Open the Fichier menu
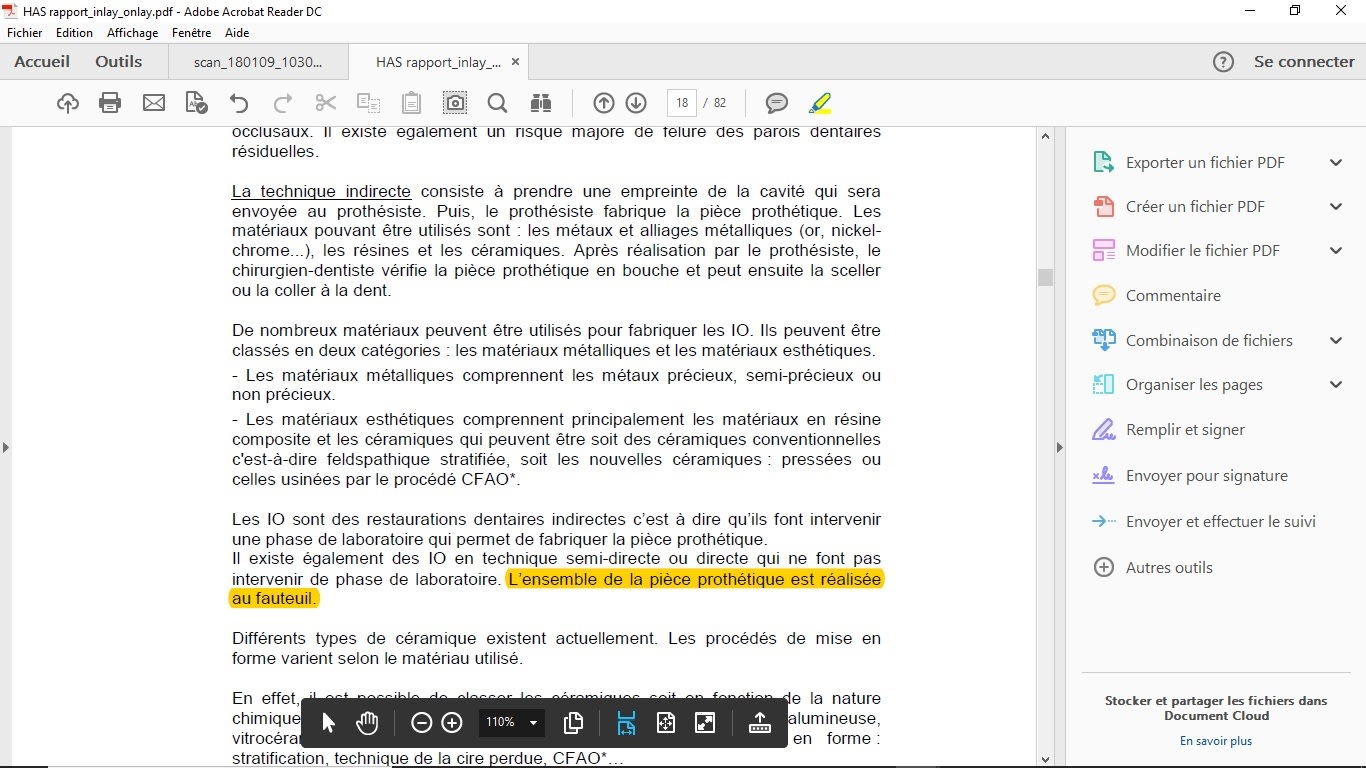Screen dimensions: 1366x768 (x=25, y=33)
